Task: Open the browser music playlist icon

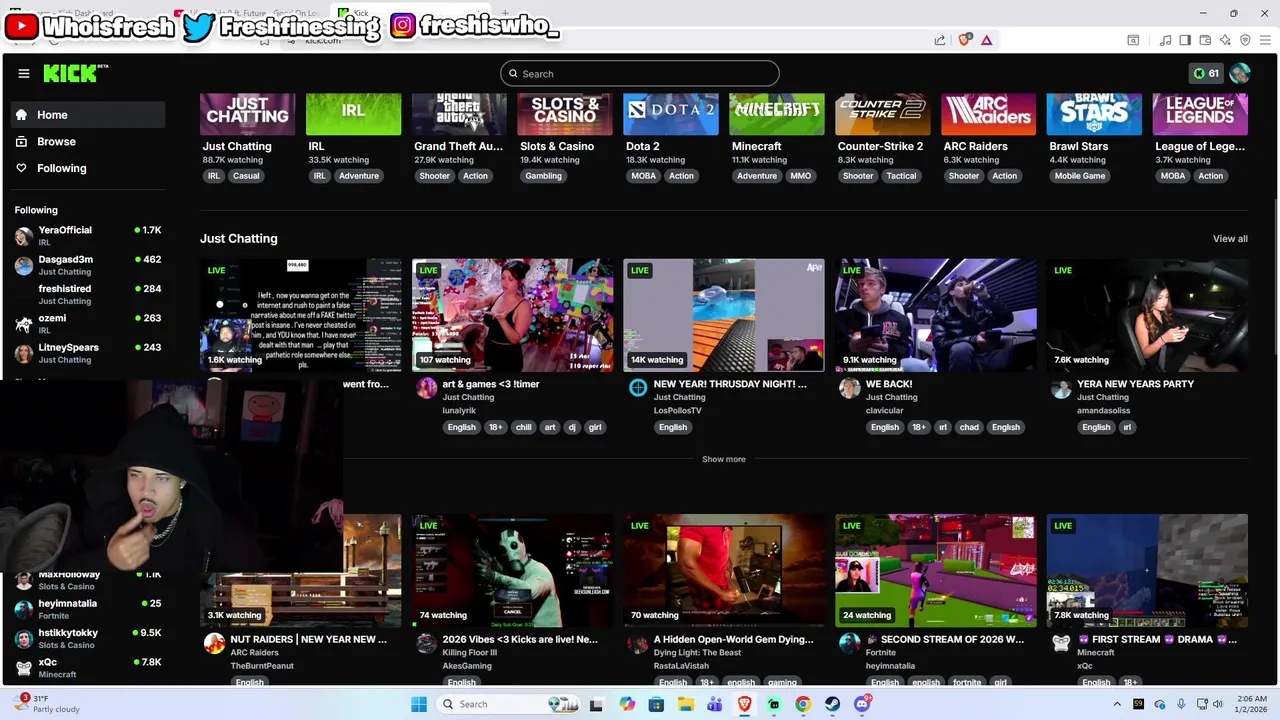Action: tap(1166, 40)
